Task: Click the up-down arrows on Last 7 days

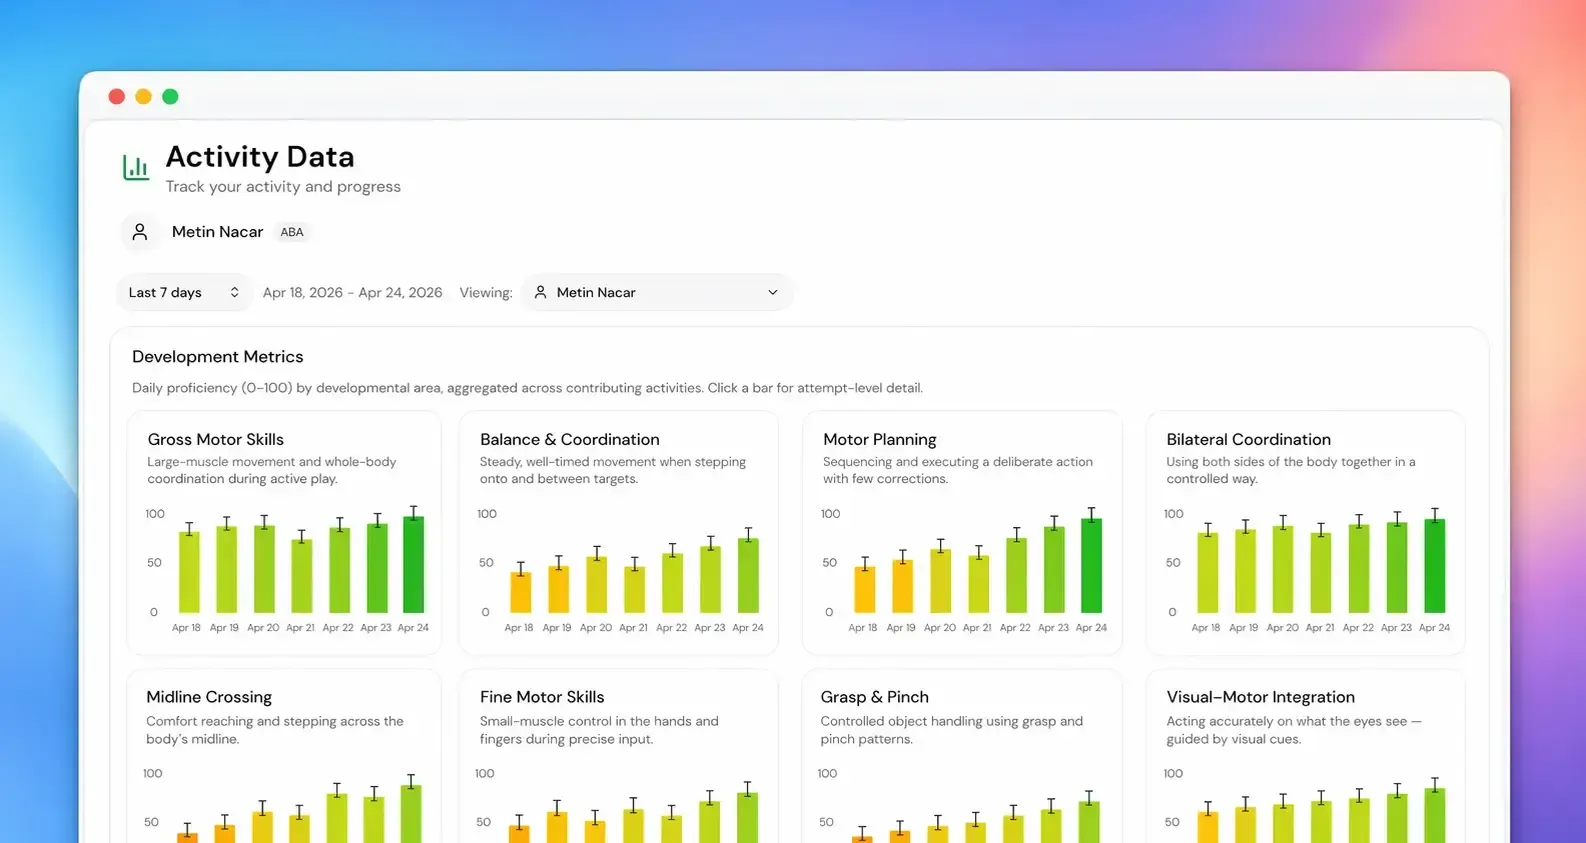Action: [234, 292]
